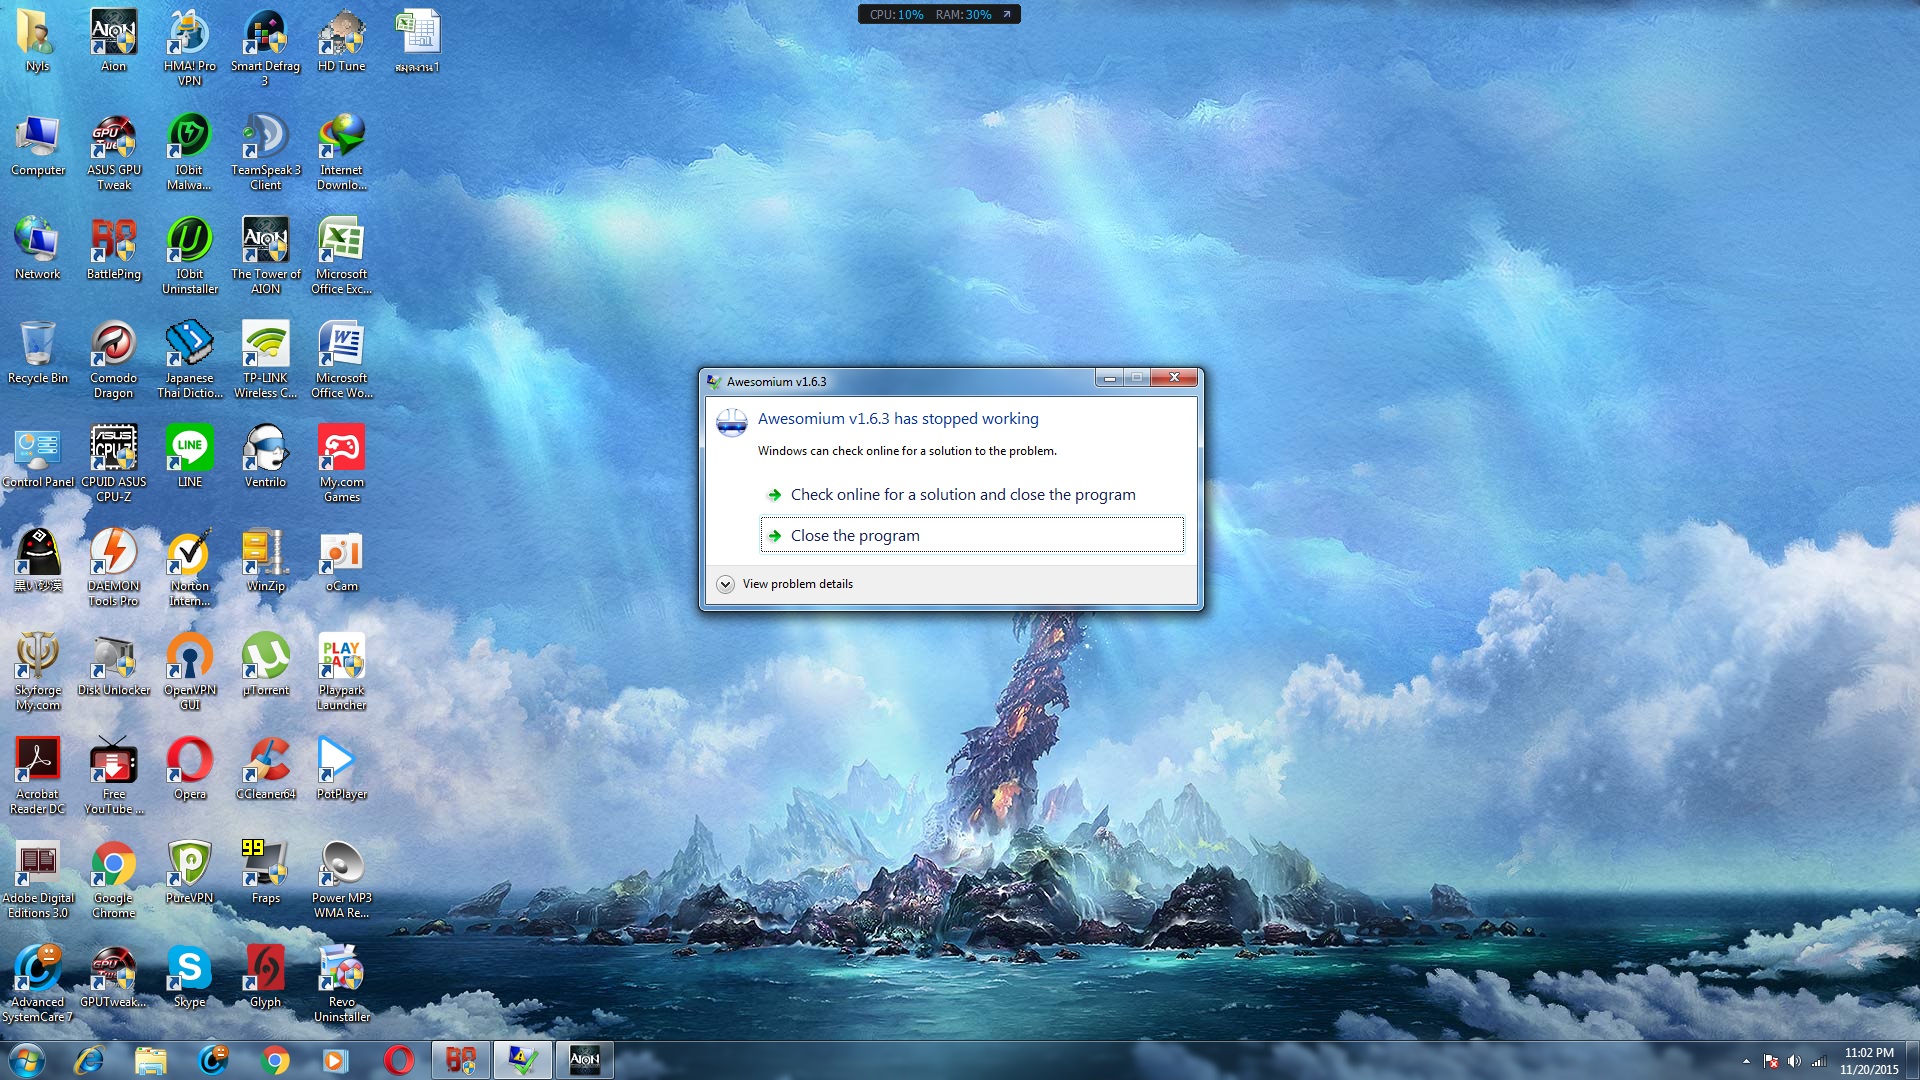Switch to AION taskbar window button
This screenshot has height=1080, width=1920.
584,1060
